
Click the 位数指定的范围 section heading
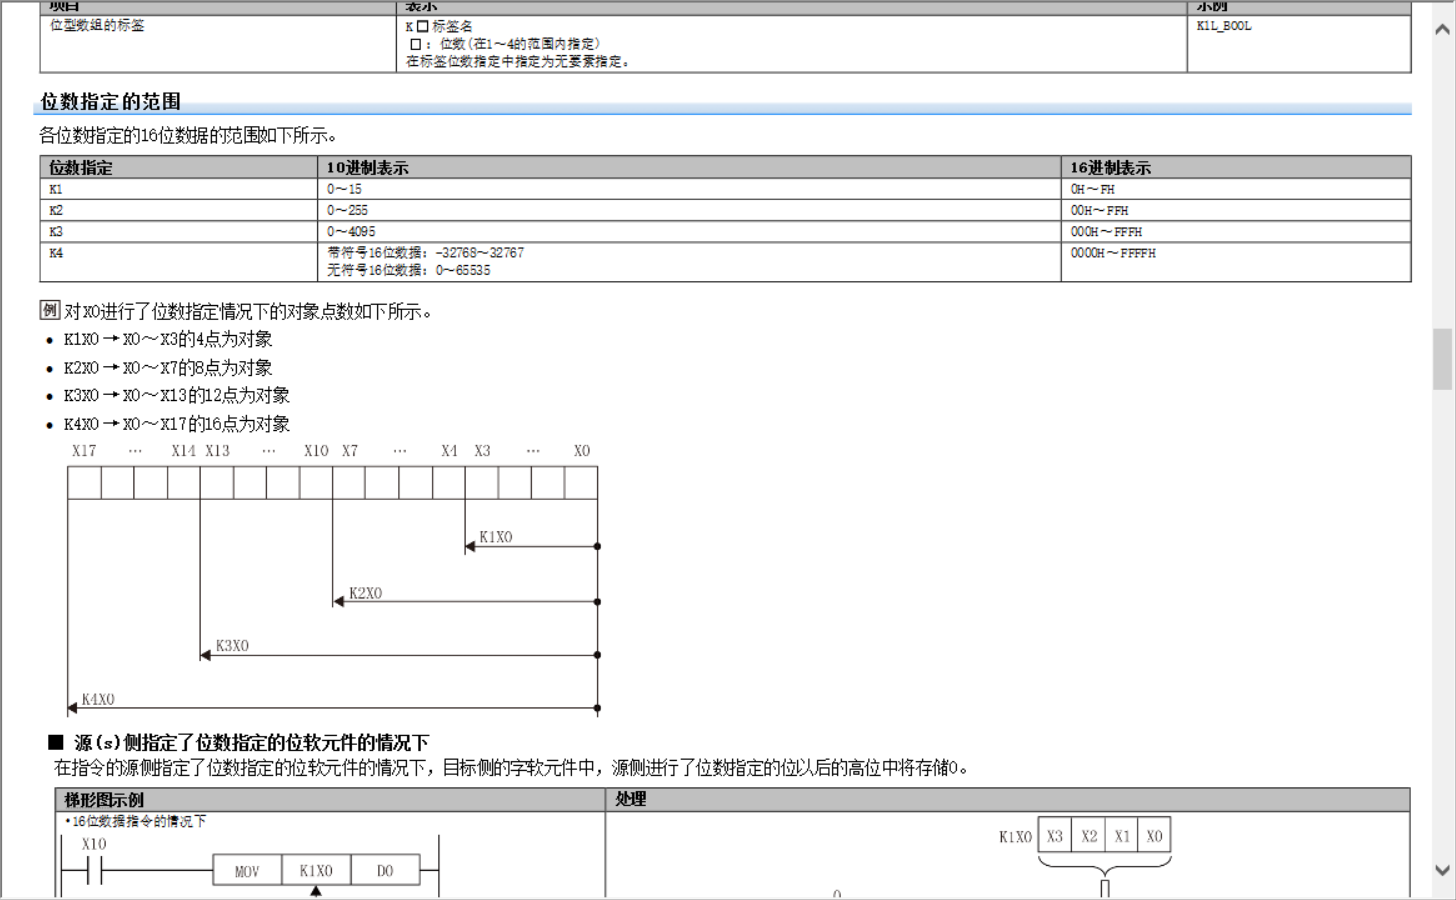click(111, 101)
